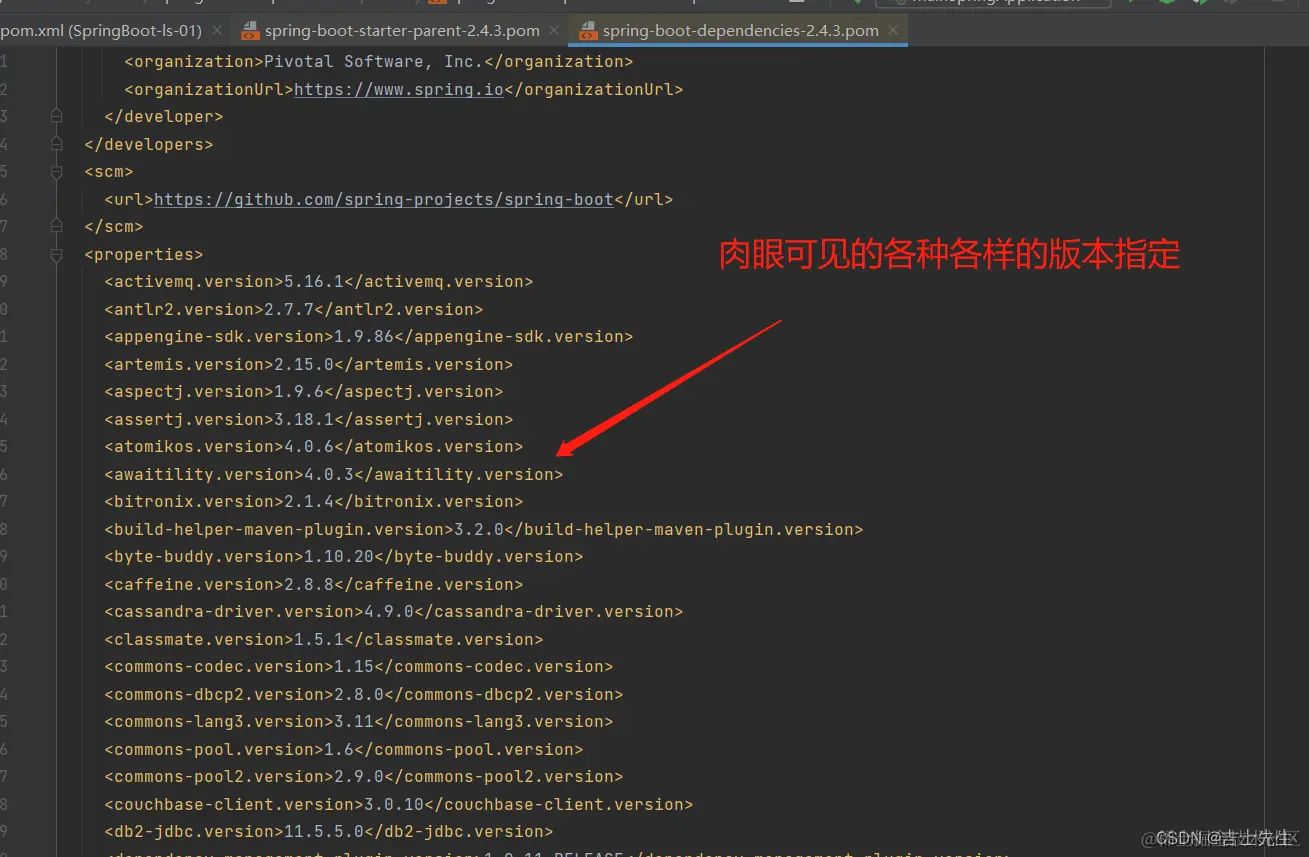Open the https://www.spring.io link

point(398,89)
